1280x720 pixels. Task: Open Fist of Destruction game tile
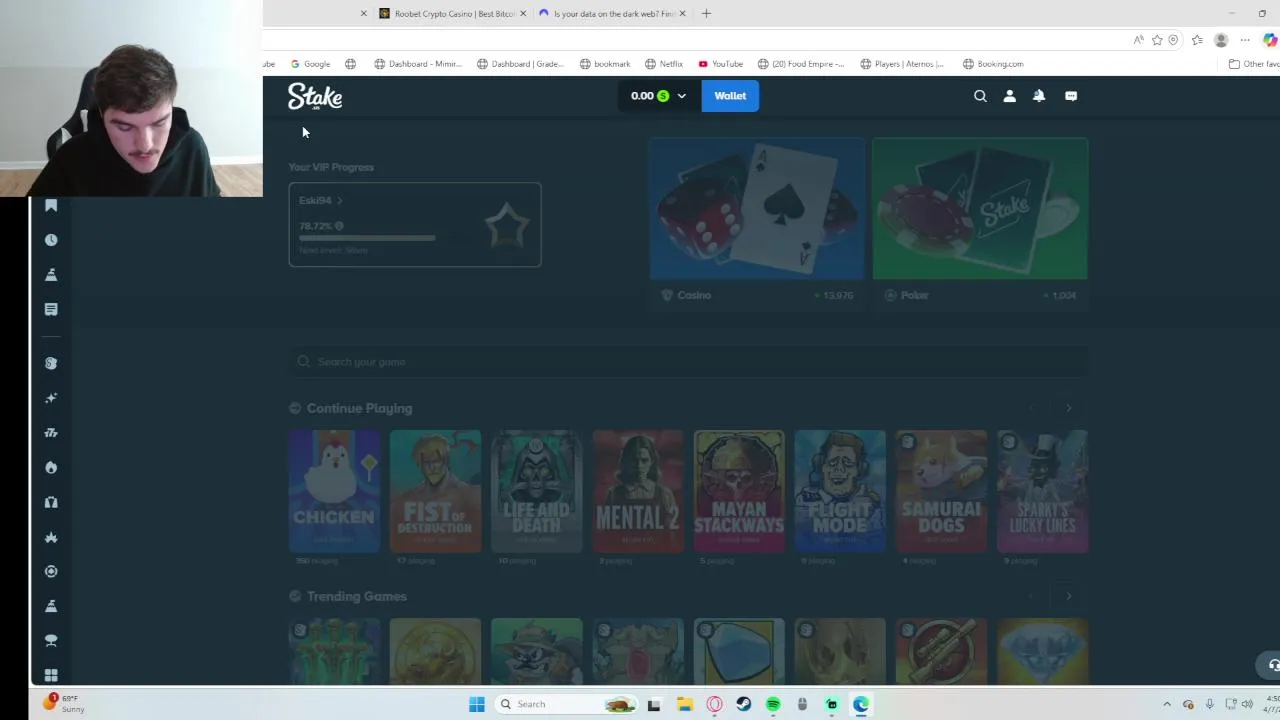click(435, 491)
